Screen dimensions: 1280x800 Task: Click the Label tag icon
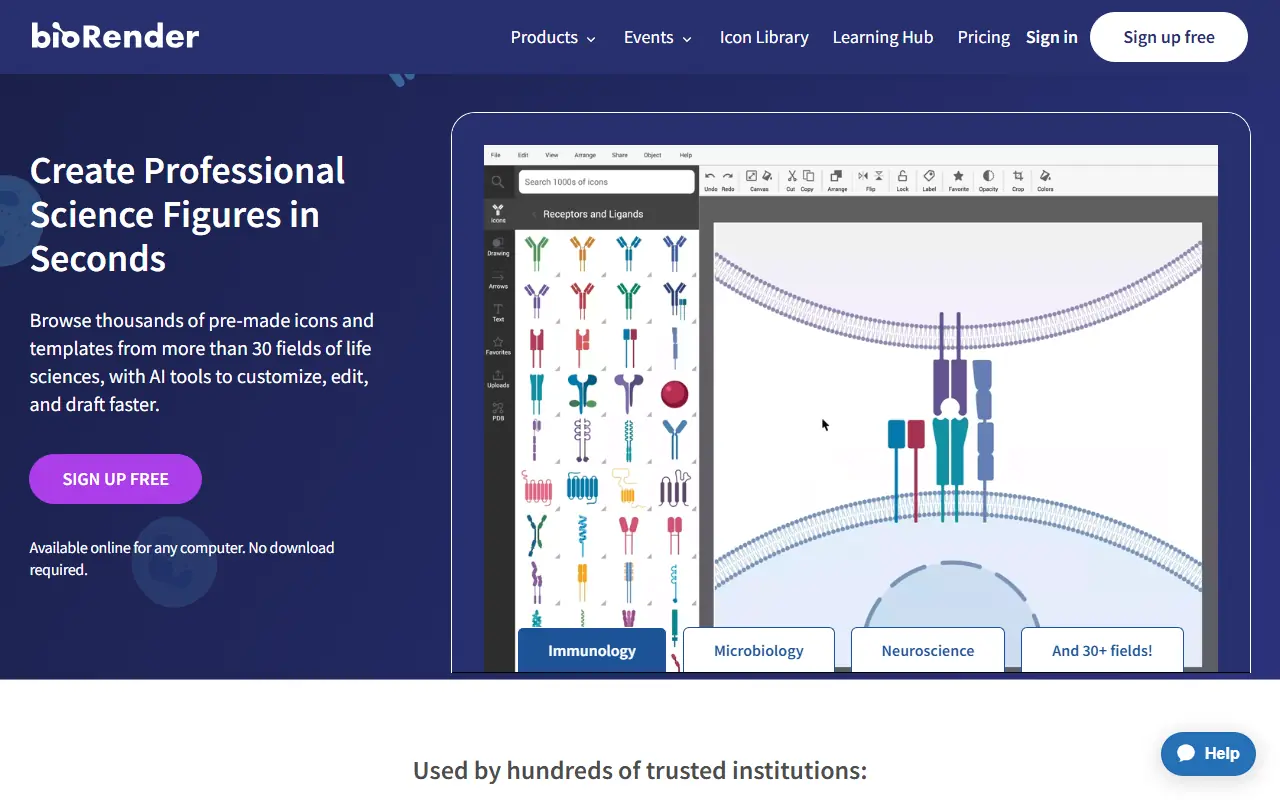tap(929, 177)
